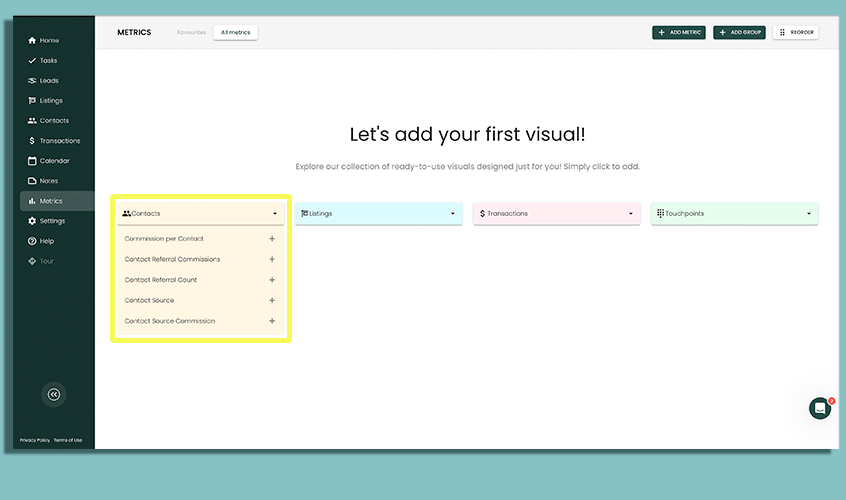846x500 pixels.
Task: Open the Privacy Policy link
Action: [35, 440]
